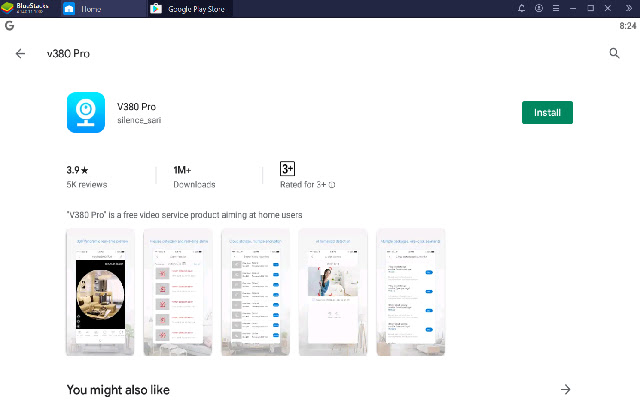Click the 1M+ Downloads text
Viewport: 640px width, 400px height.
pyautogui.click(x=194, y=177)
